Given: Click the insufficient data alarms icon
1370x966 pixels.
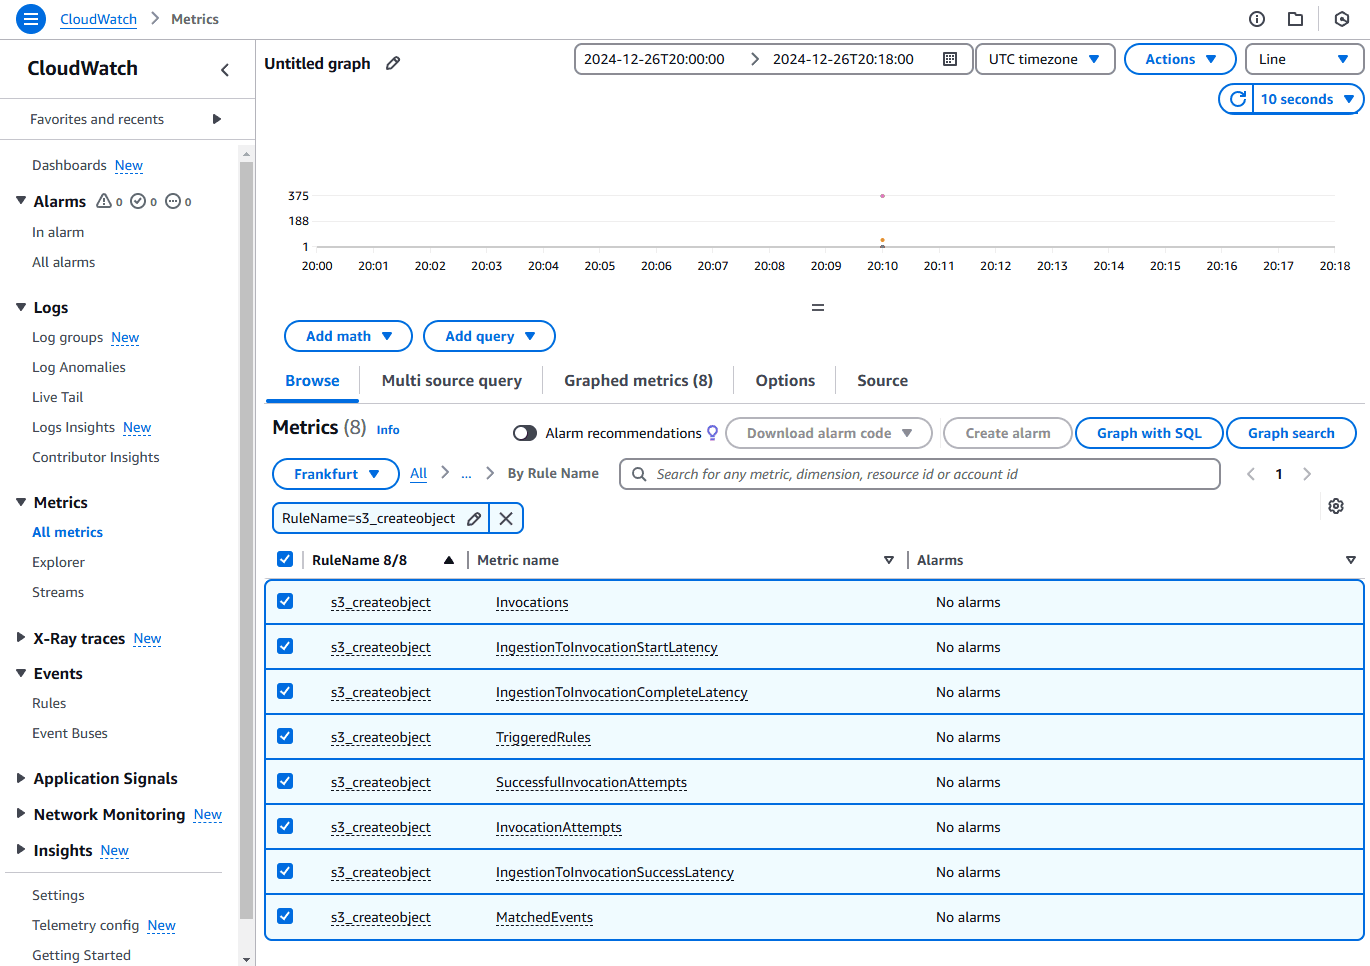Looking at the screenshot, I should [173, 201].
